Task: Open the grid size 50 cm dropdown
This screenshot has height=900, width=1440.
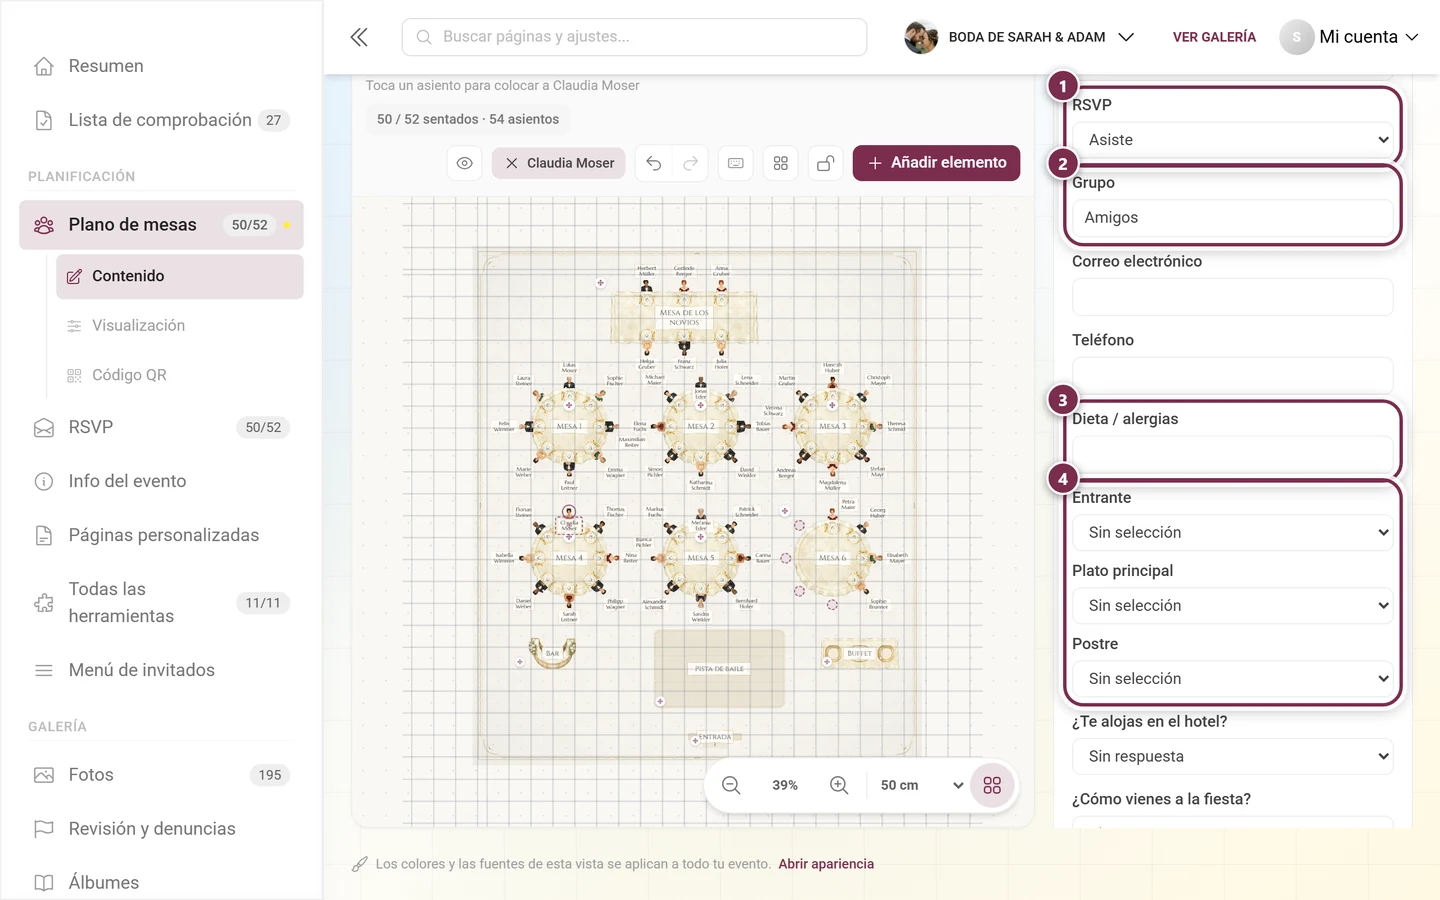Action: tap(921, 785)
